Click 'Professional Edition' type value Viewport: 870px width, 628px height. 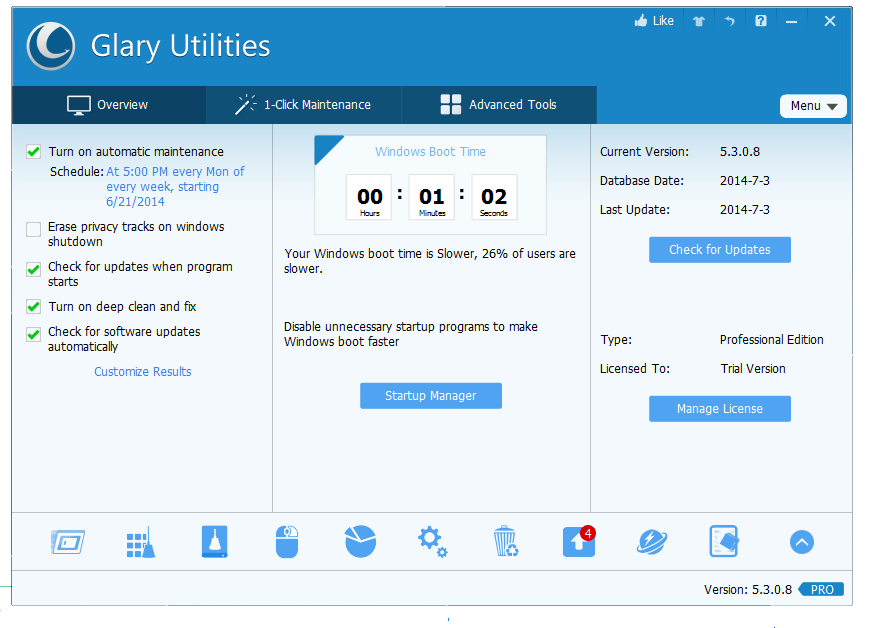tap(771, 340)
